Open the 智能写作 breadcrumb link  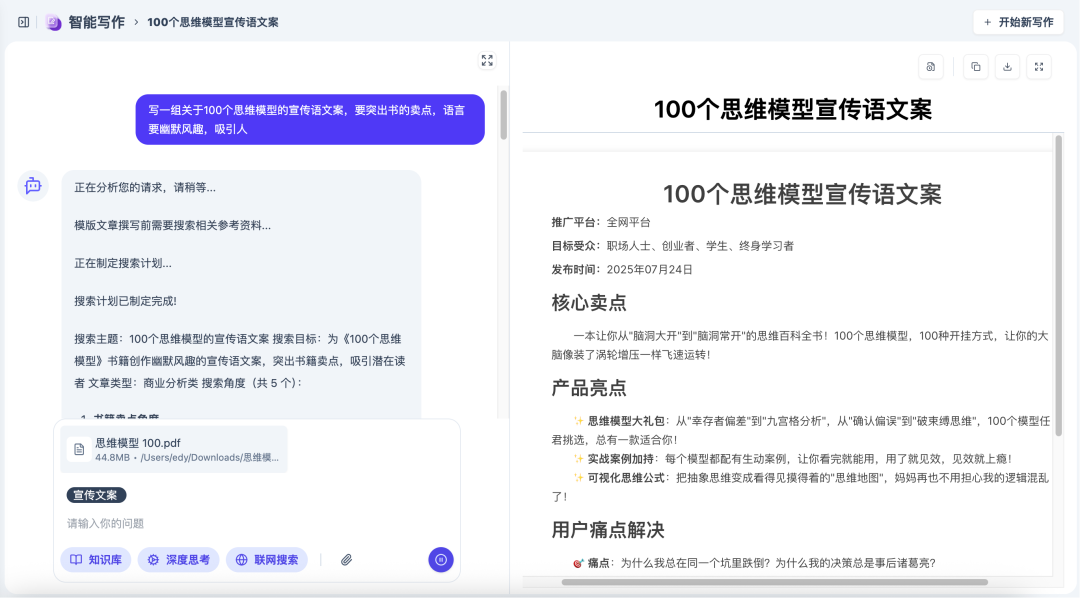(x=96, y=22)
